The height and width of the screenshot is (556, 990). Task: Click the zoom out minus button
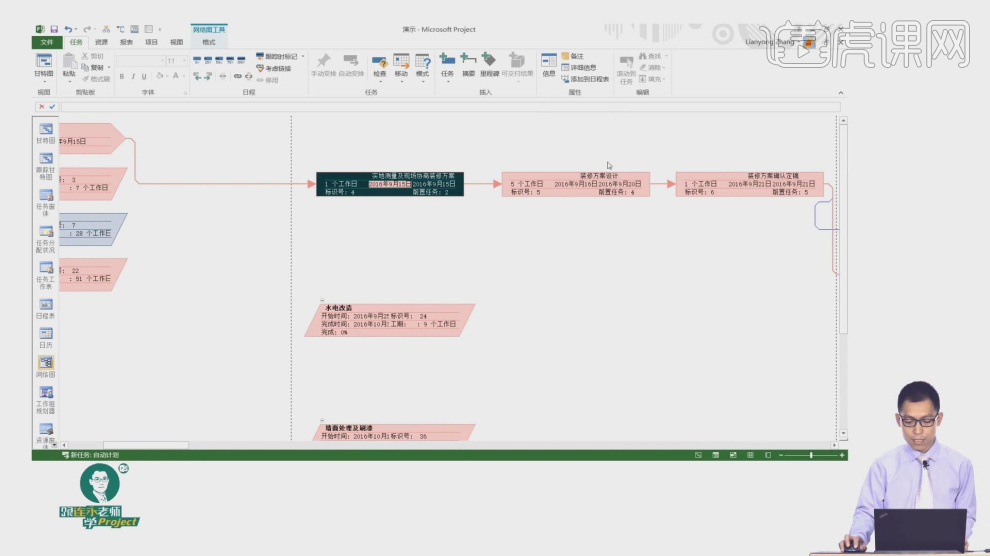click(781, 455)
